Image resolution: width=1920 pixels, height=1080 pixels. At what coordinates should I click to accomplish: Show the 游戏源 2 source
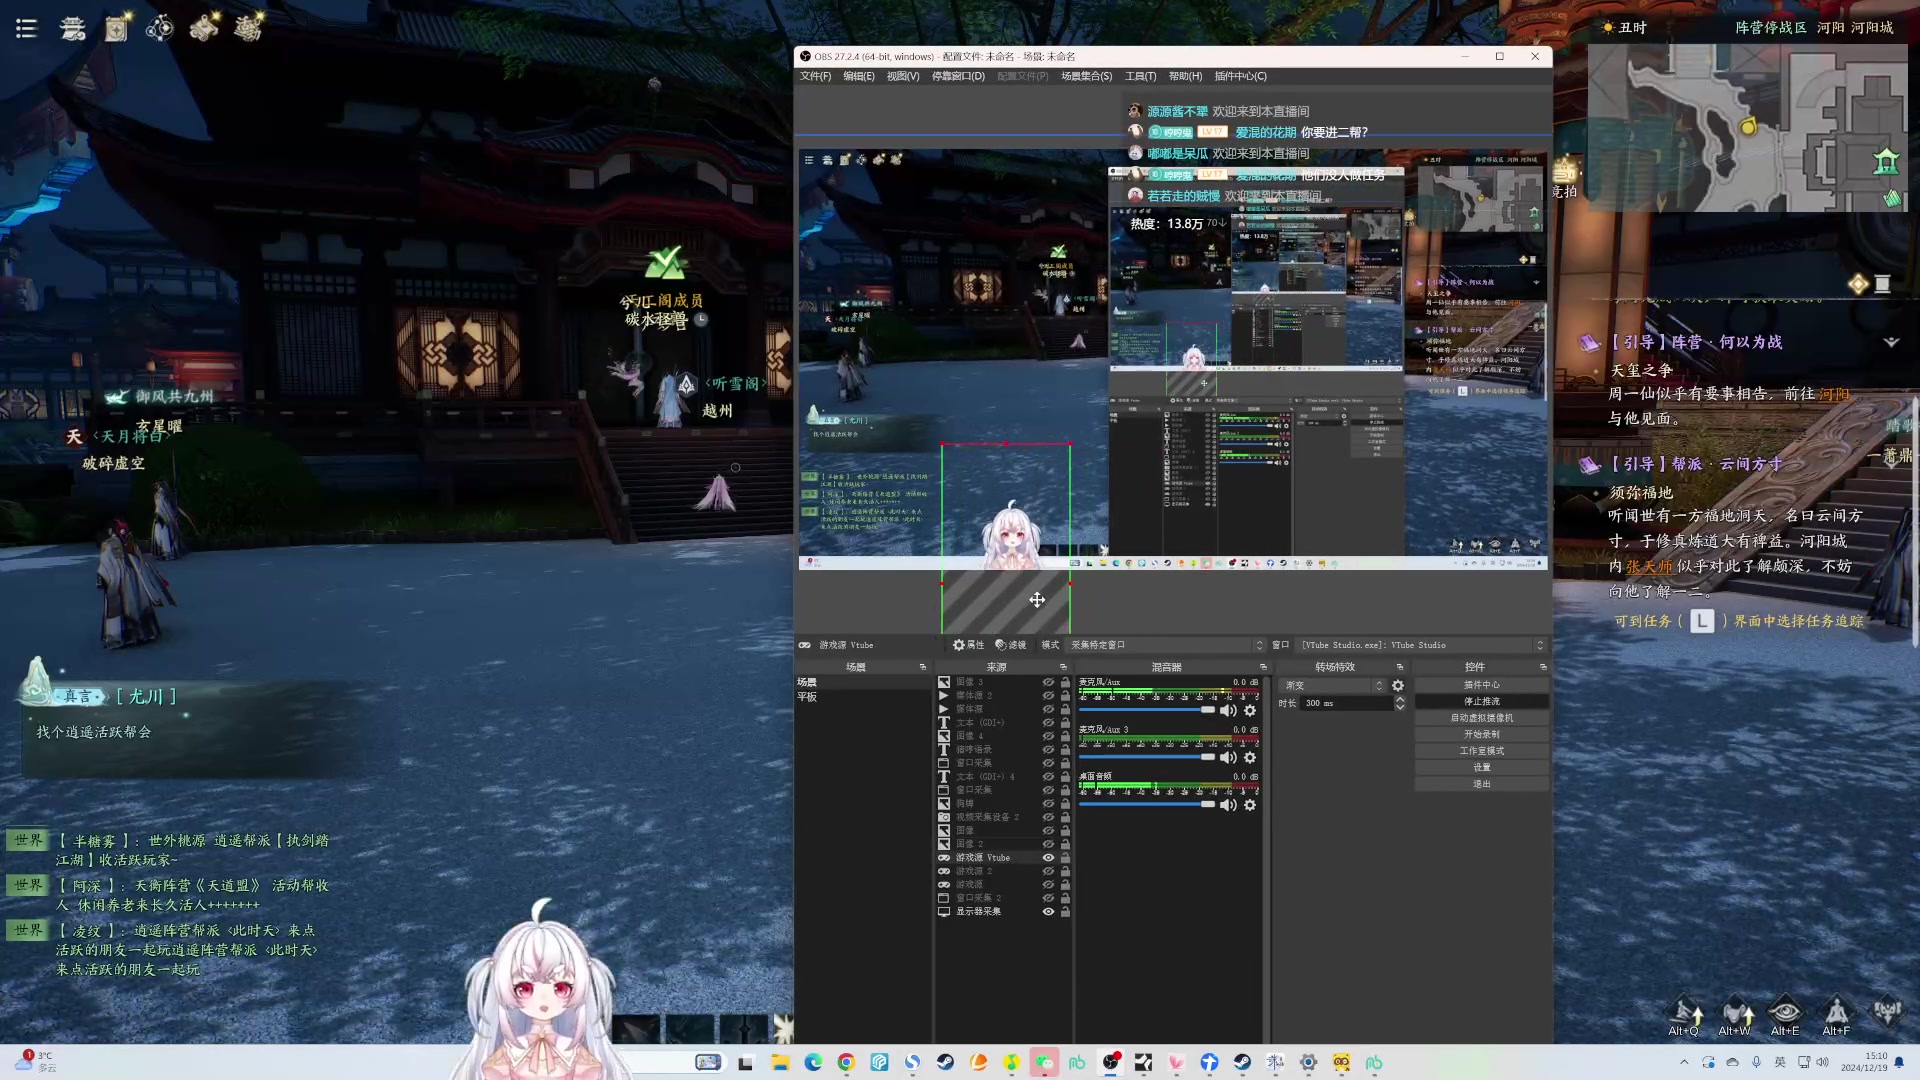point(1048,871)
